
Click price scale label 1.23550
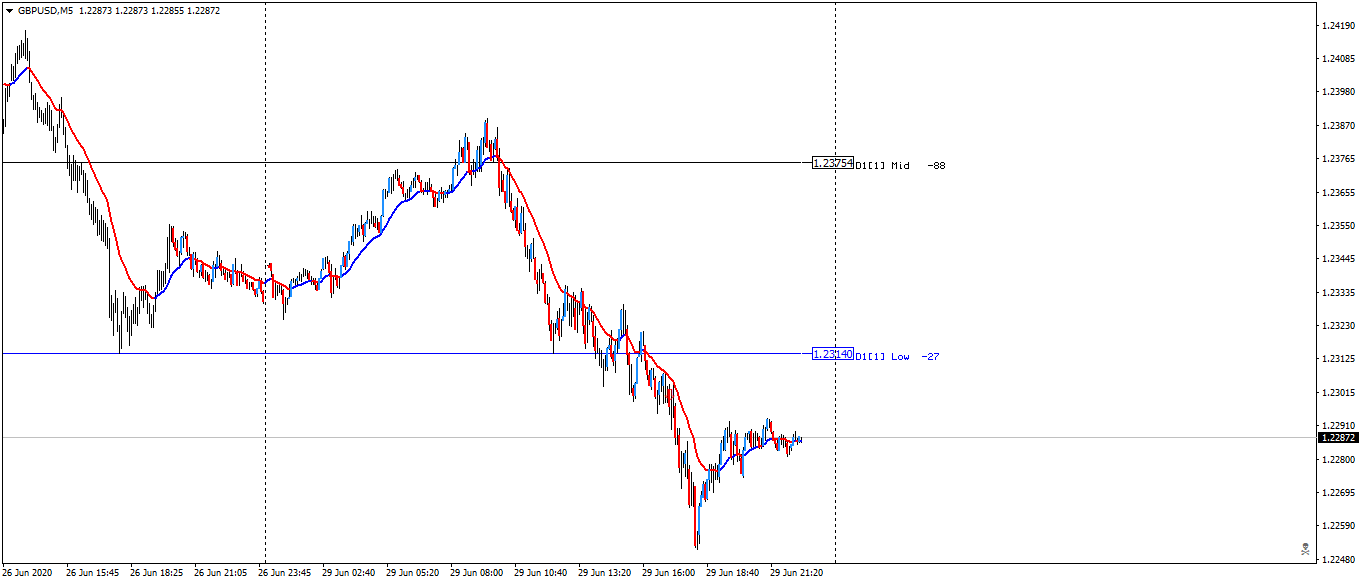pos(1338,225)
